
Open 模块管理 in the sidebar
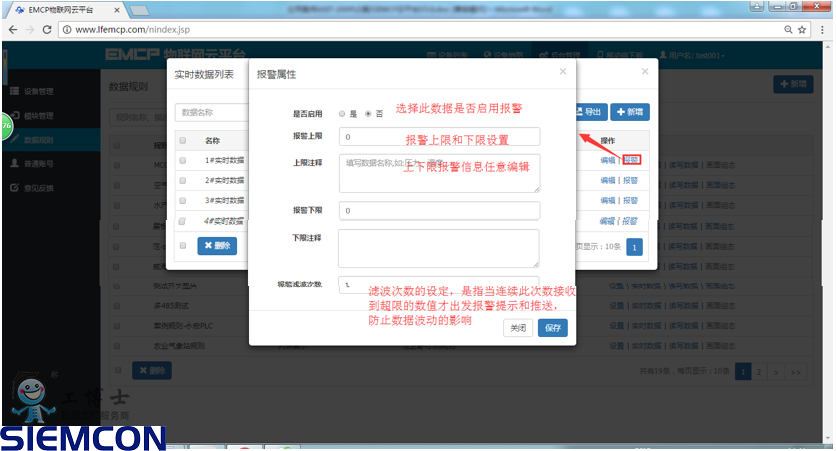[38, 116]
